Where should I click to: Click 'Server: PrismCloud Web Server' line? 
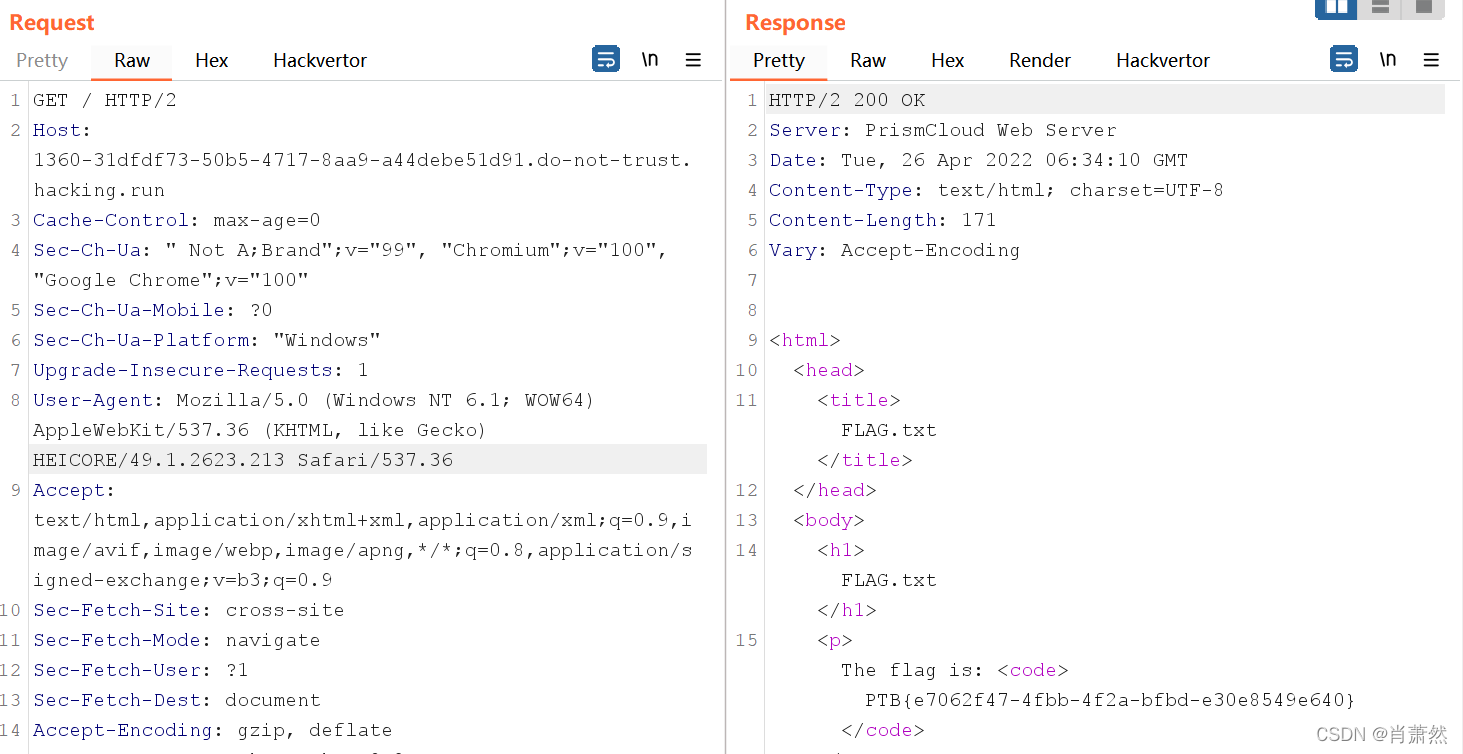[943, 130]
